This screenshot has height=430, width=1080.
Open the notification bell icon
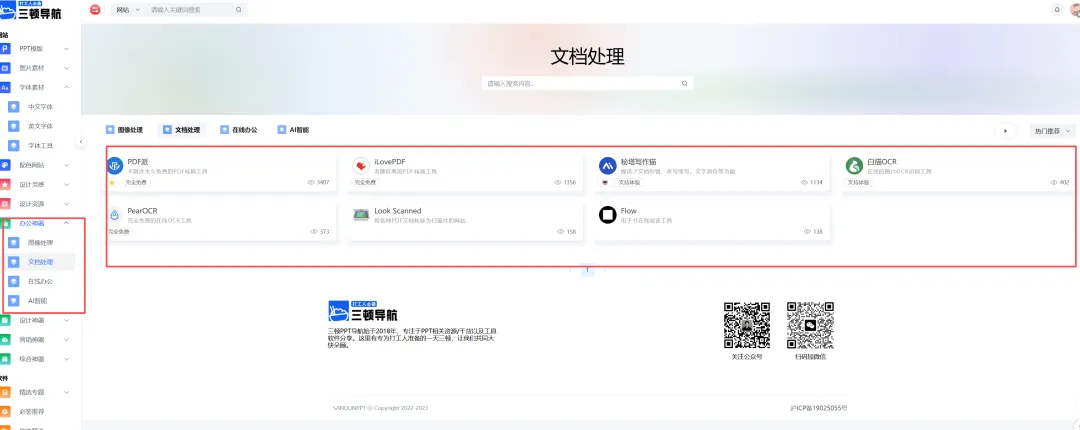point(1057,10)
